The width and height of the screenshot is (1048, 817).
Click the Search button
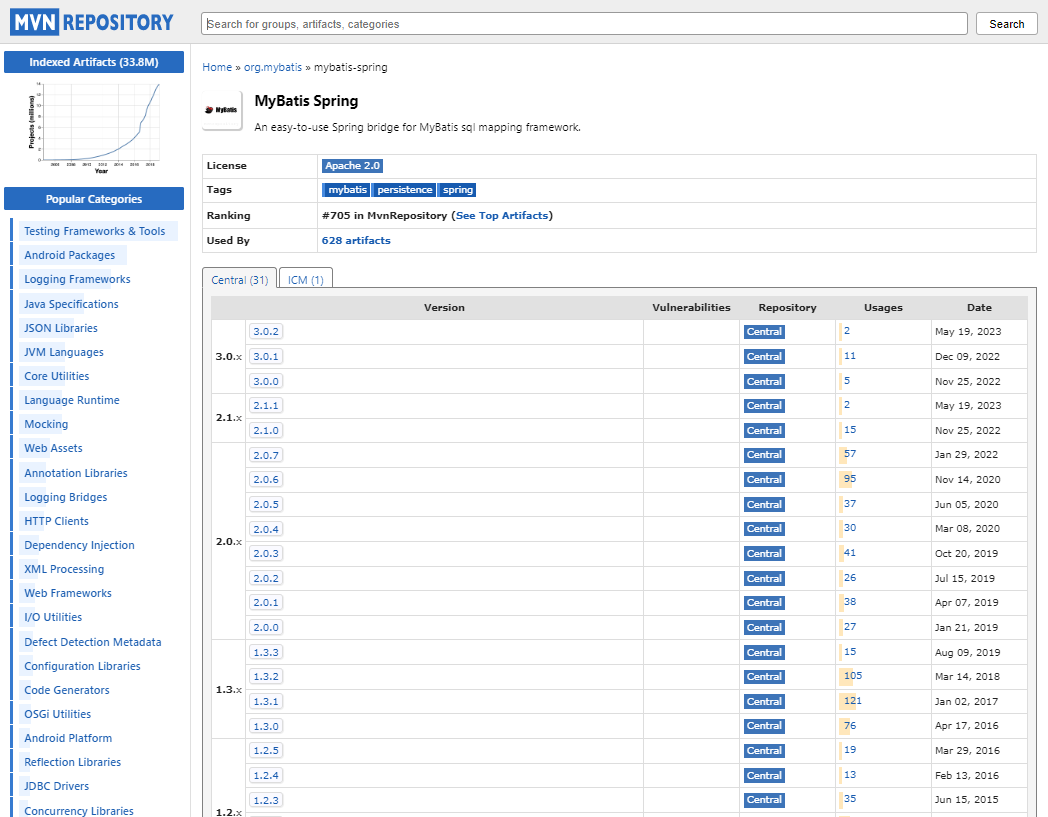pos(1007,24)
